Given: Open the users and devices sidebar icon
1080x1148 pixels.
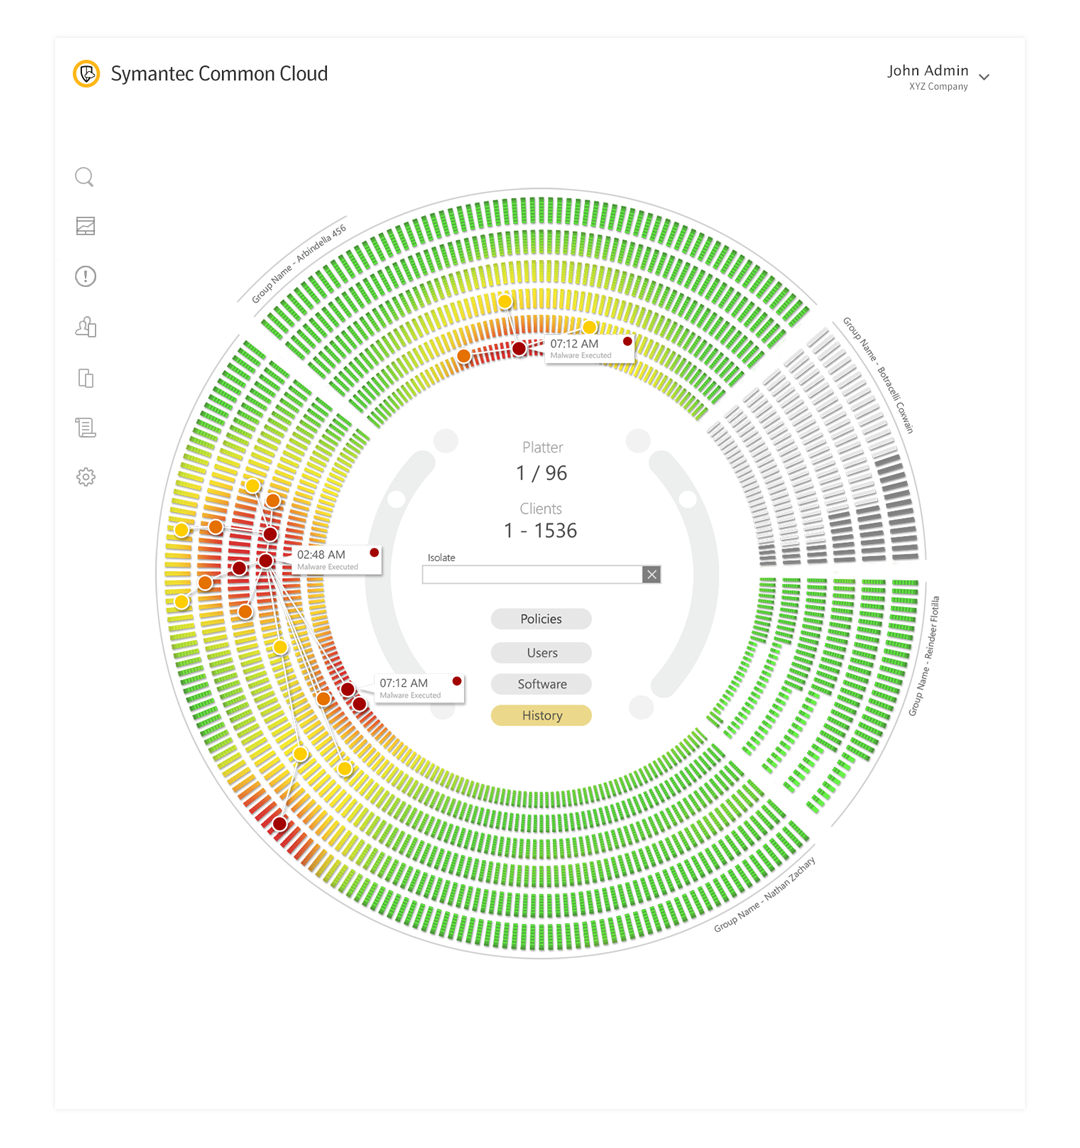Looking at the screenshot, I should pos(86,327).
